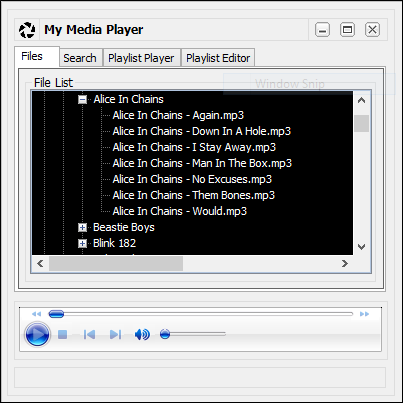Skip to the next track

(115, 334)
